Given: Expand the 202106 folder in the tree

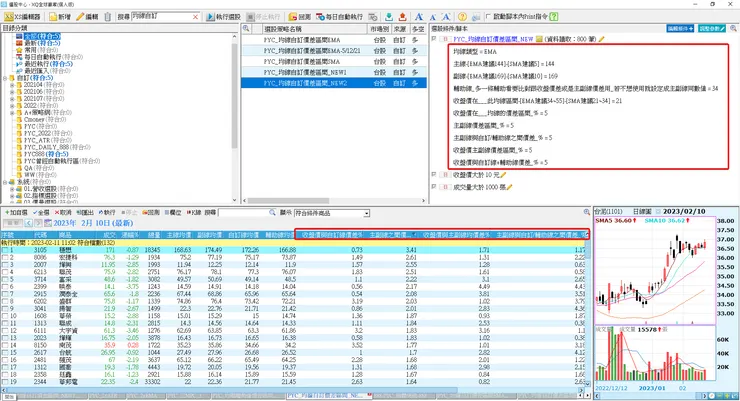Looking at the screenshot, I should click(x=12, y=92).
